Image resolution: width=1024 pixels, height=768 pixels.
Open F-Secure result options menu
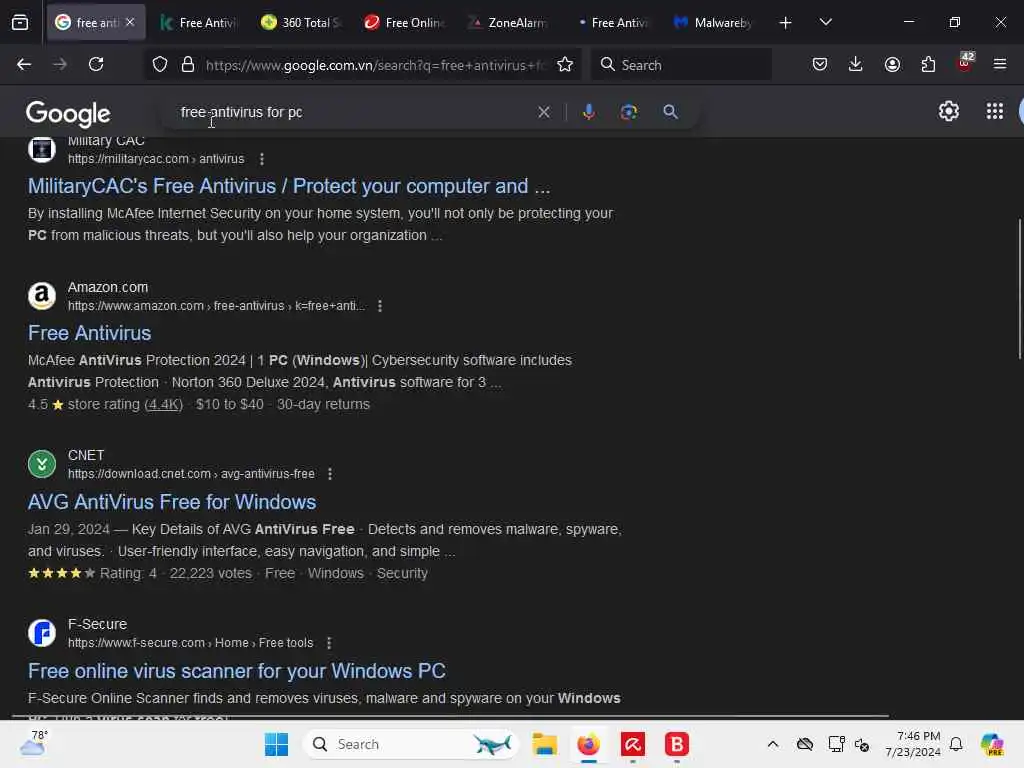tap(329, 643)
